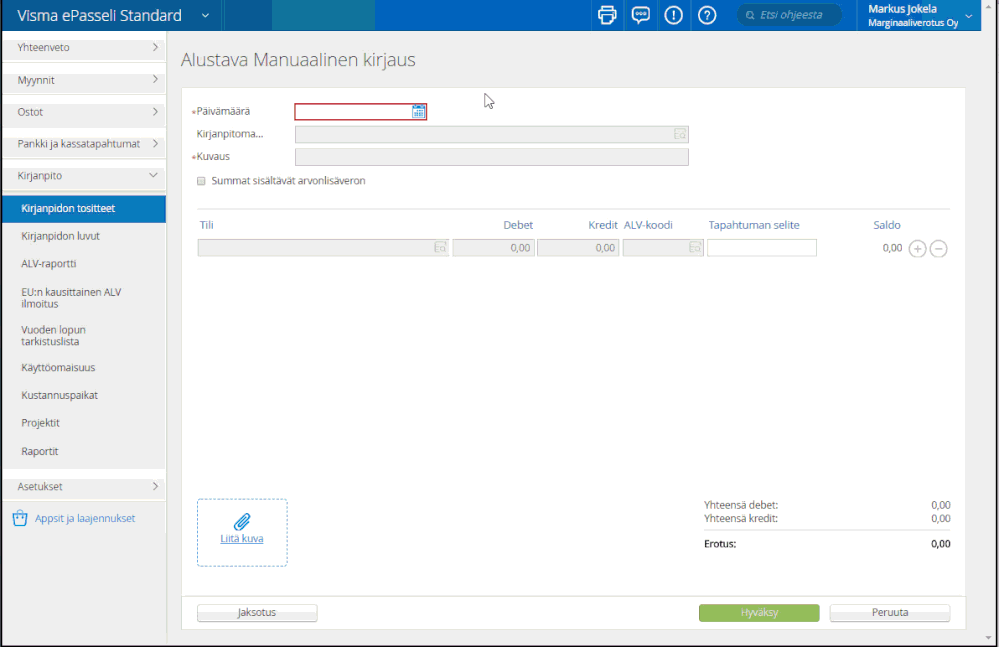This screenshot has height=647, width=999.
Task: Click the Erotus total label
Action: point(720,544)
